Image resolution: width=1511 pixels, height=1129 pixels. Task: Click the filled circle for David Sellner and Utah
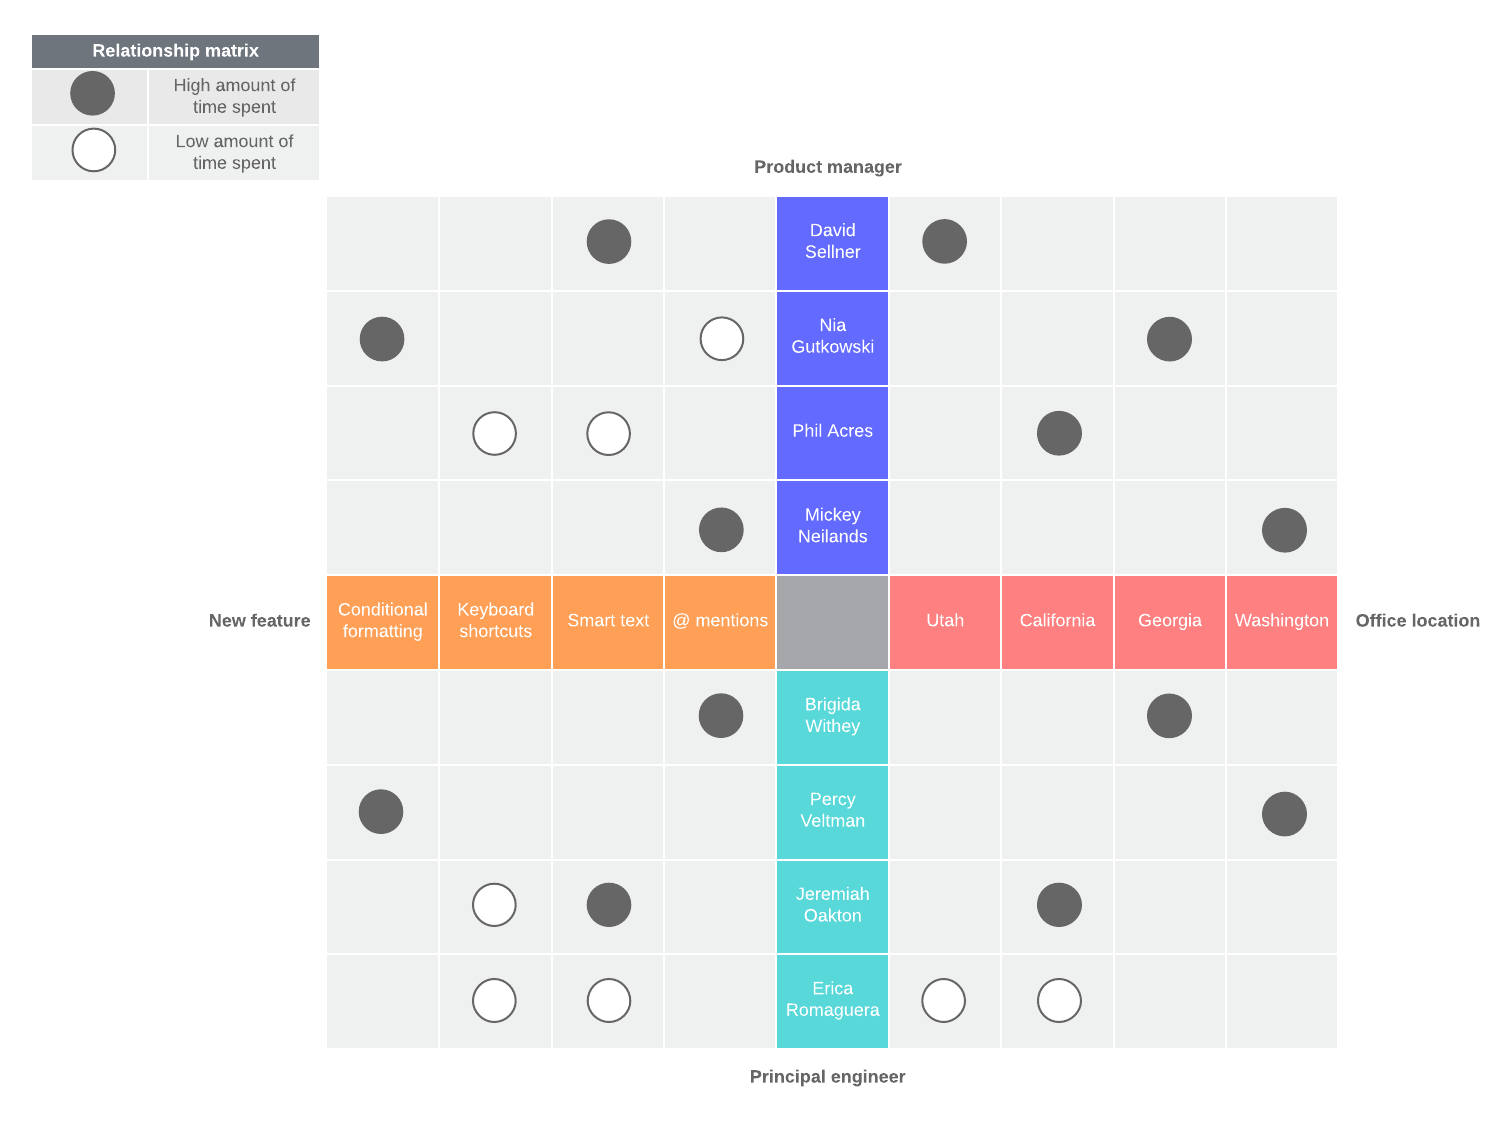coord(944,242)
